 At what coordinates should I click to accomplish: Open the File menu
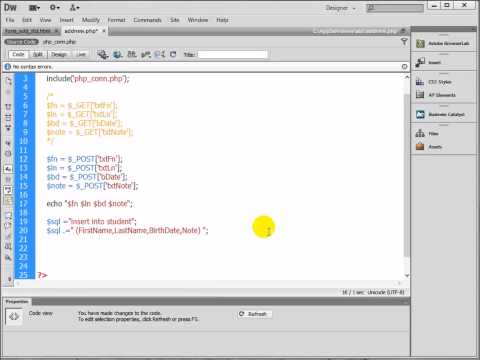[10, 20]
